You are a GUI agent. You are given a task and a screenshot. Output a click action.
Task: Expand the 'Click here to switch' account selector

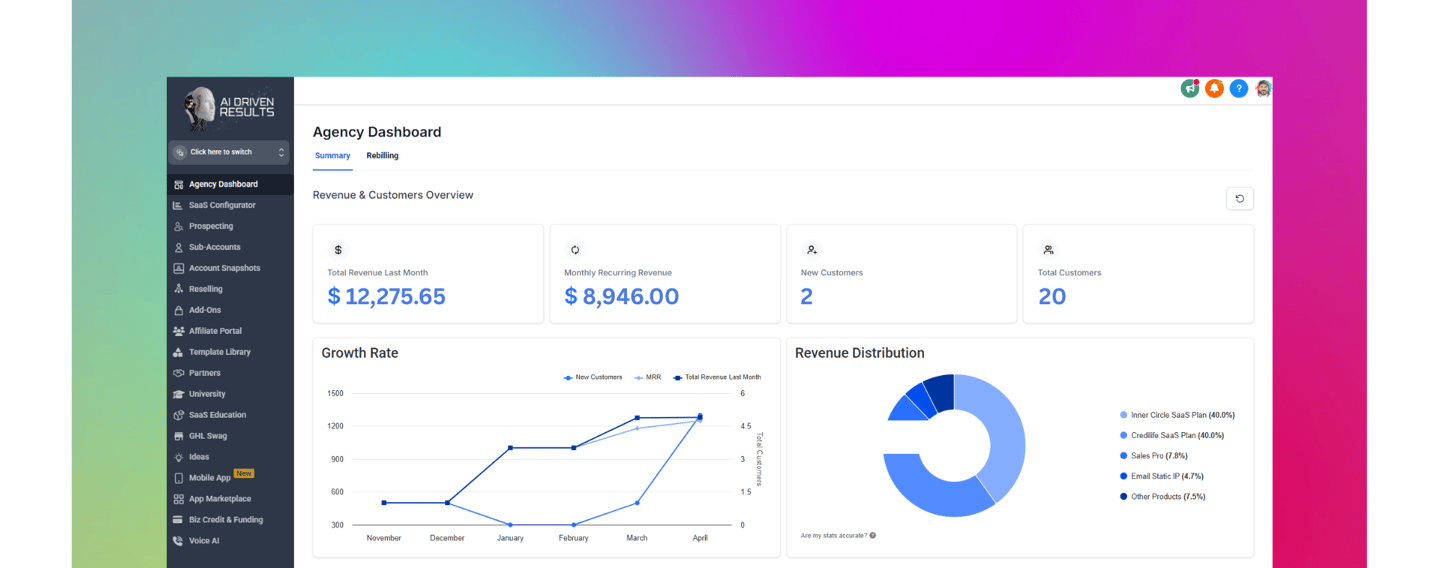(x=229, y=152)
